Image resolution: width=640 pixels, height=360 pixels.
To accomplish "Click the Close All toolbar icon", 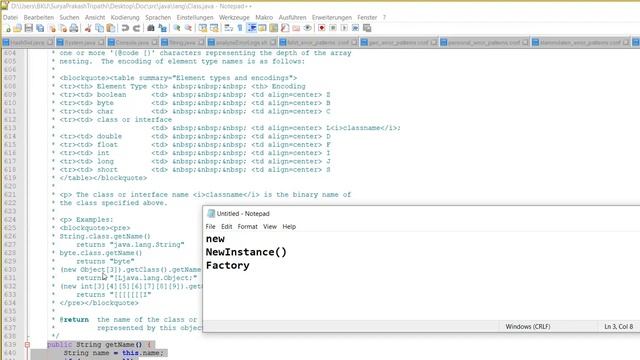I will point(63,28).
